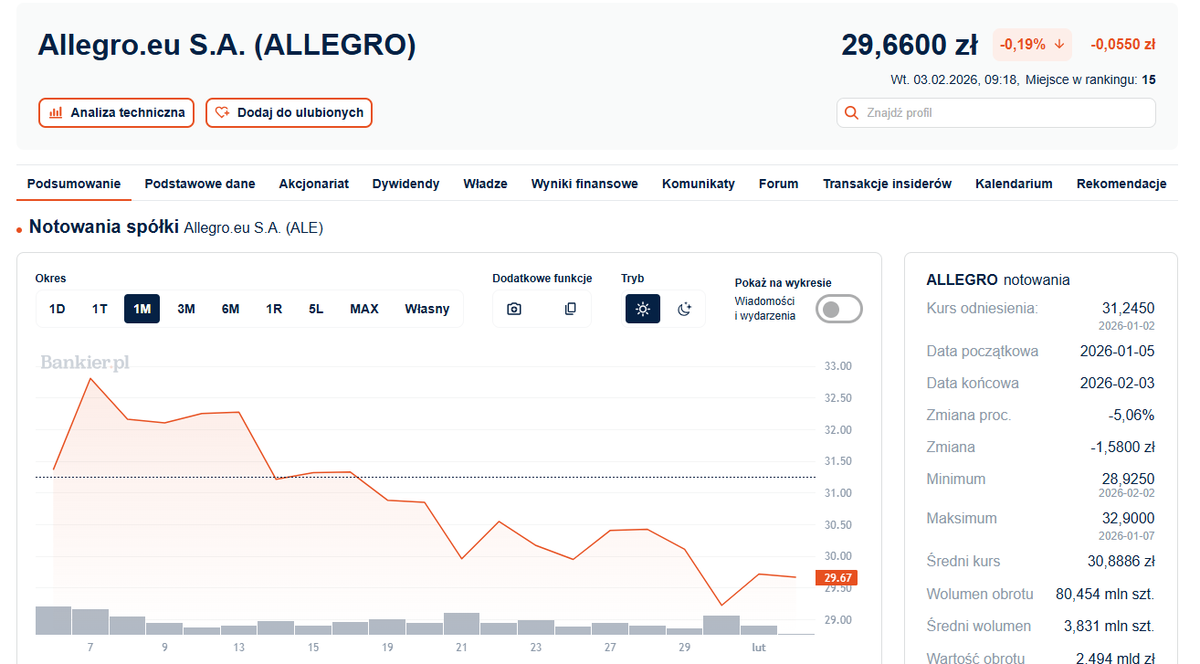This screenshot has width=1200, height=664.
Task: Click the Kurs odniesienia value 31,2450
Action: pos(1128,308)
